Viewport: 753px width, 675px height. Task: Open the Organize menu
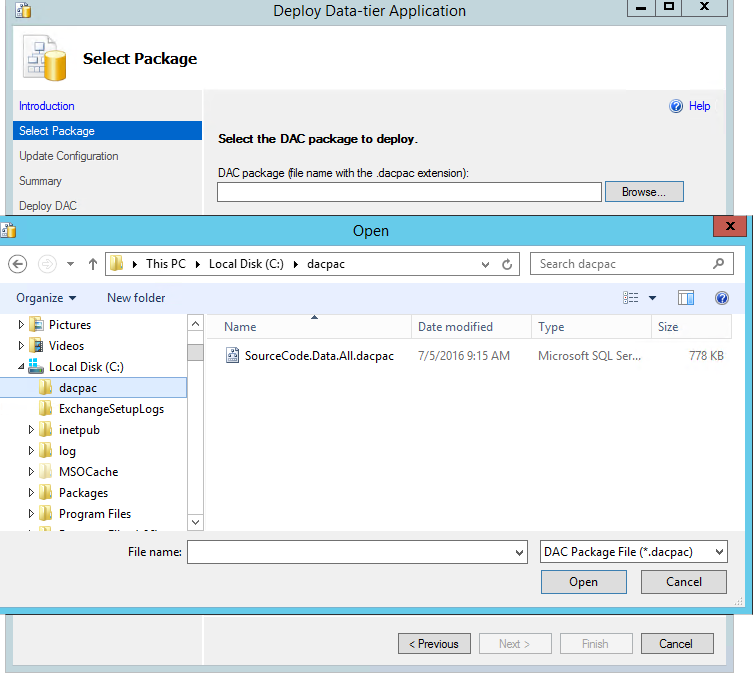[x=46, y=298]
